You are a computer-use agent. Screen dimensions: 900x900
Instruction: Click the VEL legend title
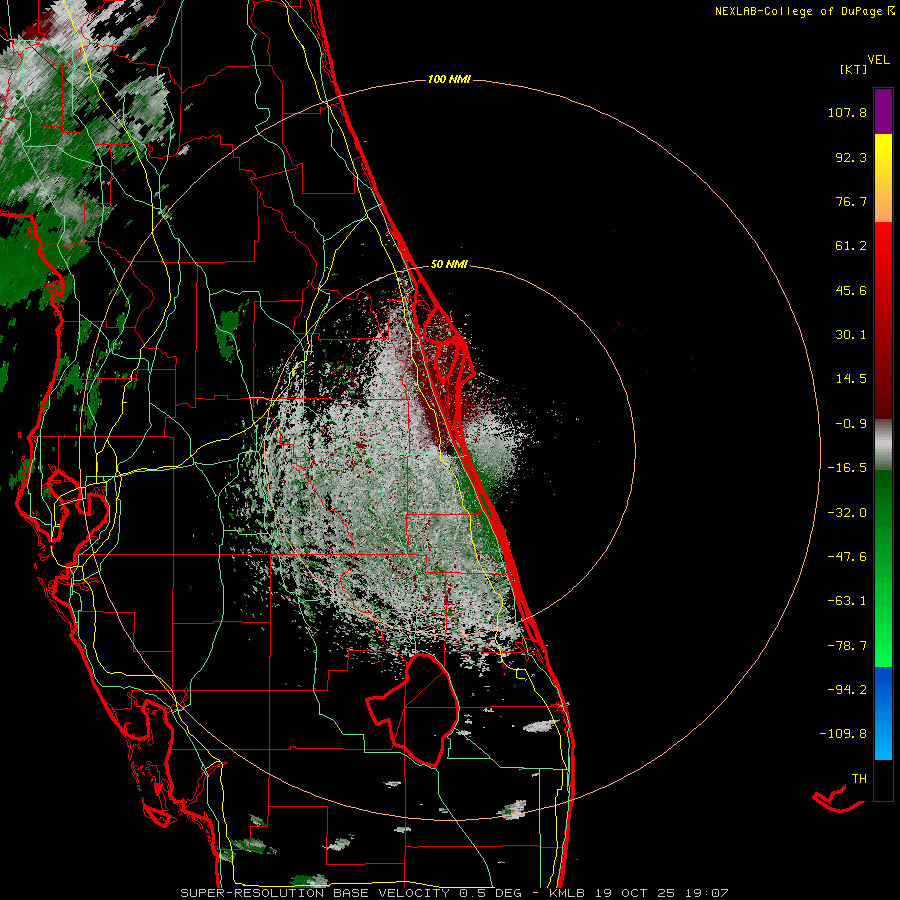879,60
